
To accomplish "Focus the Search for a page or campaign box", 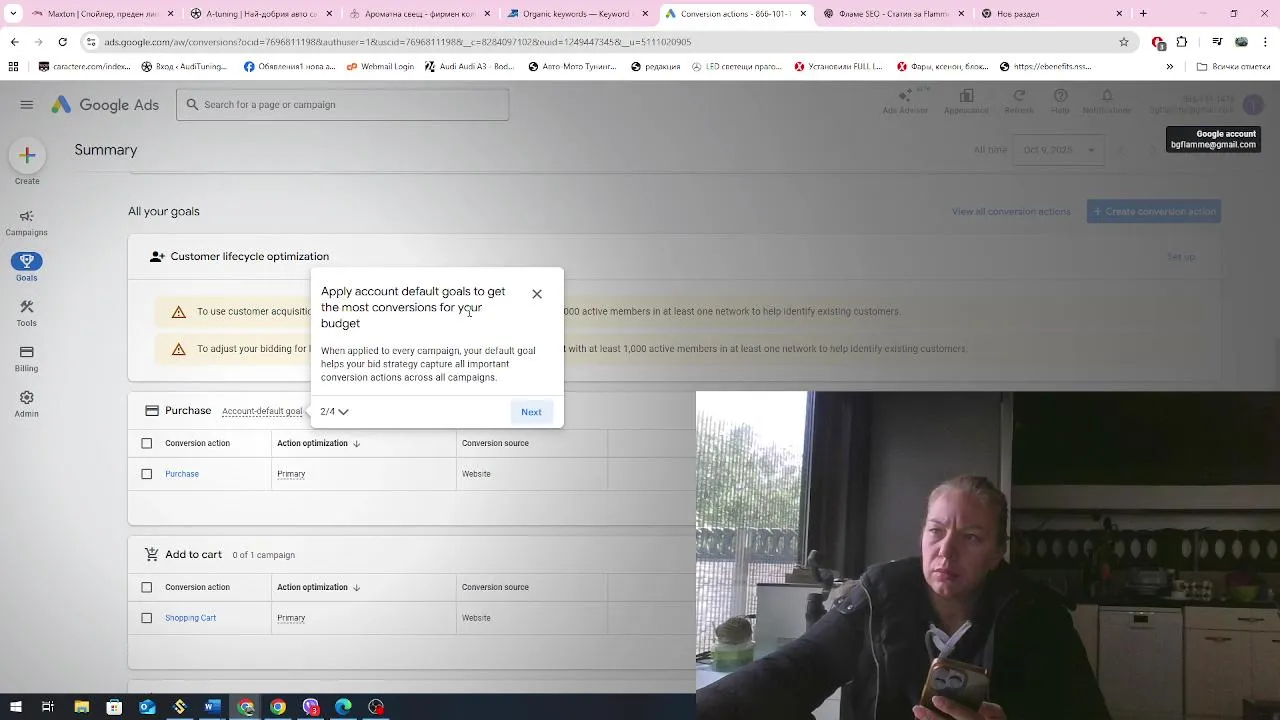I will point(343,104).
